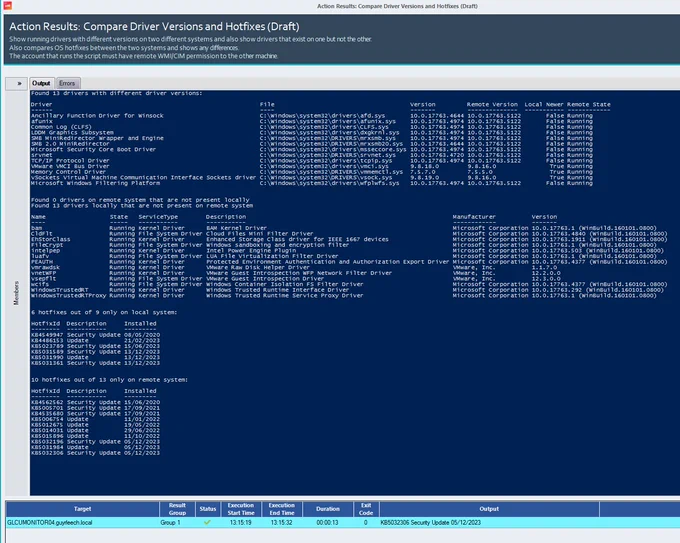Click the 'Common Log (CLFS)' driver entry
Screen dimensions: 680x543
61,127
